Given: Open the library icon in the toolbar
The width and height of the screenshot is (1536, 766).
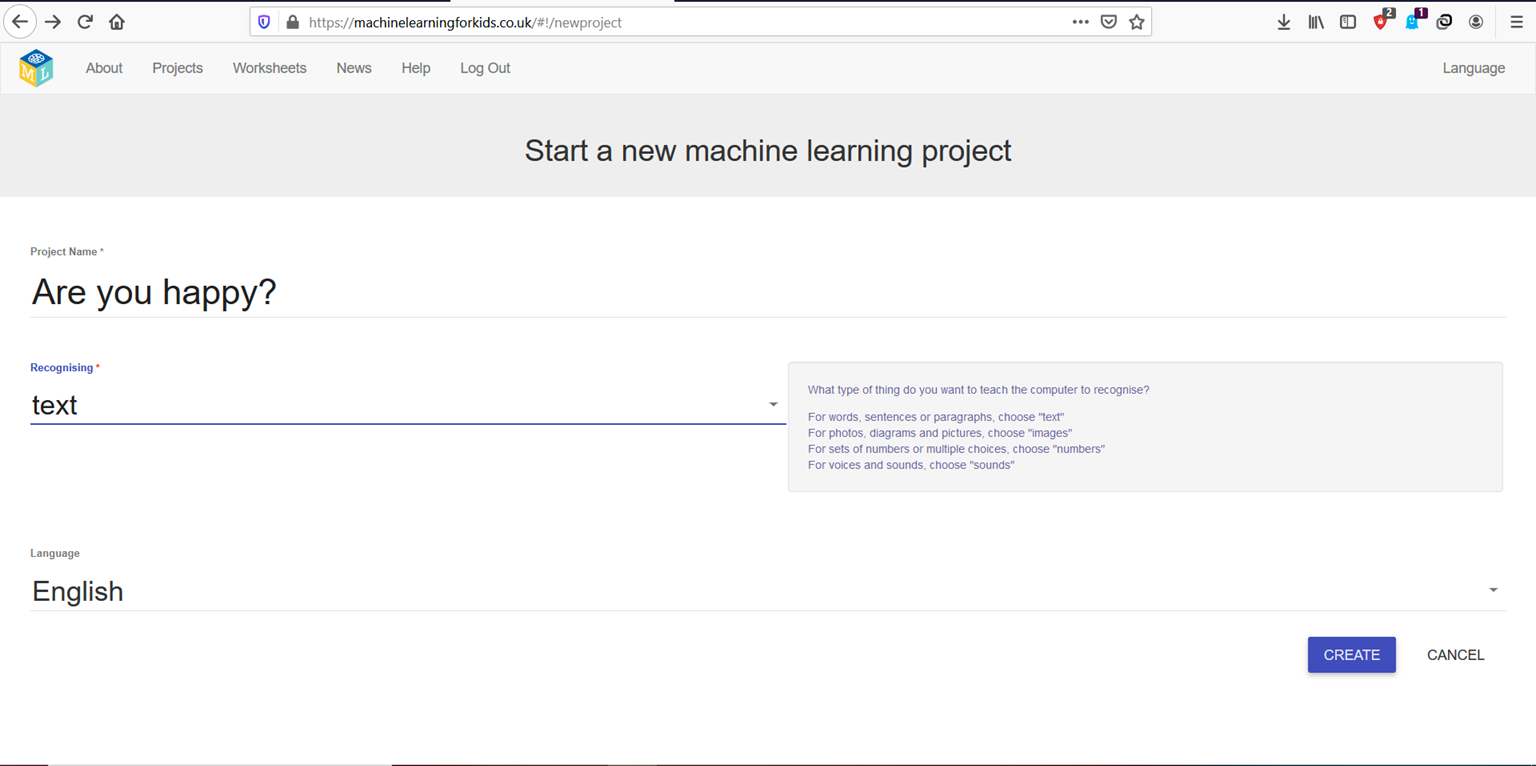Looking at the screenshot, I should (x=1315, y=21).
